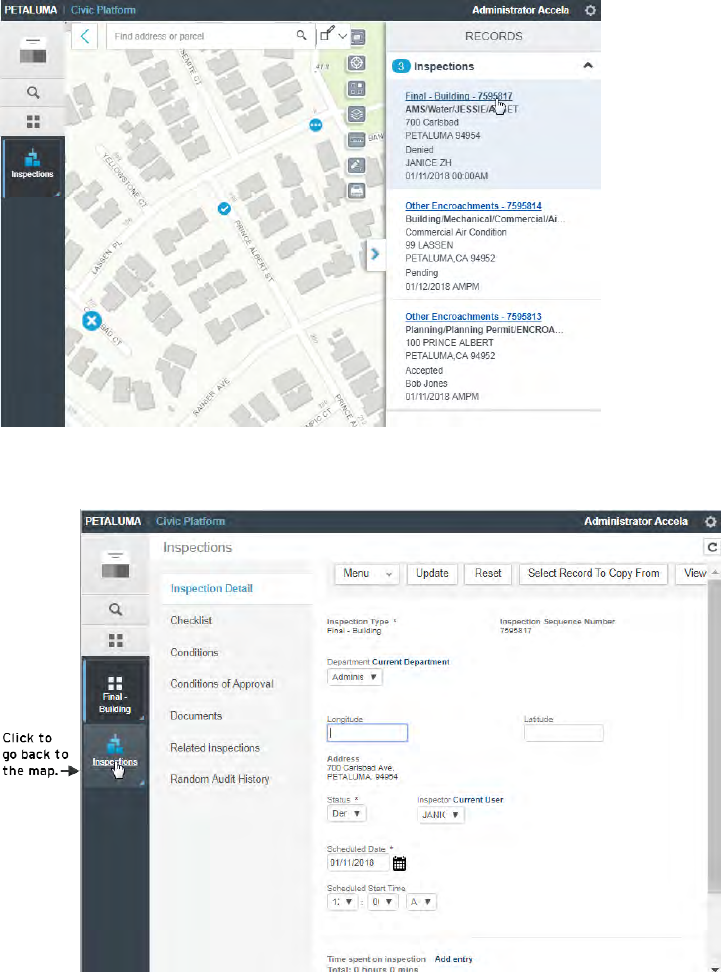721x972 pixels.
Task: Open the Documents tab
Action: [196, 715]
